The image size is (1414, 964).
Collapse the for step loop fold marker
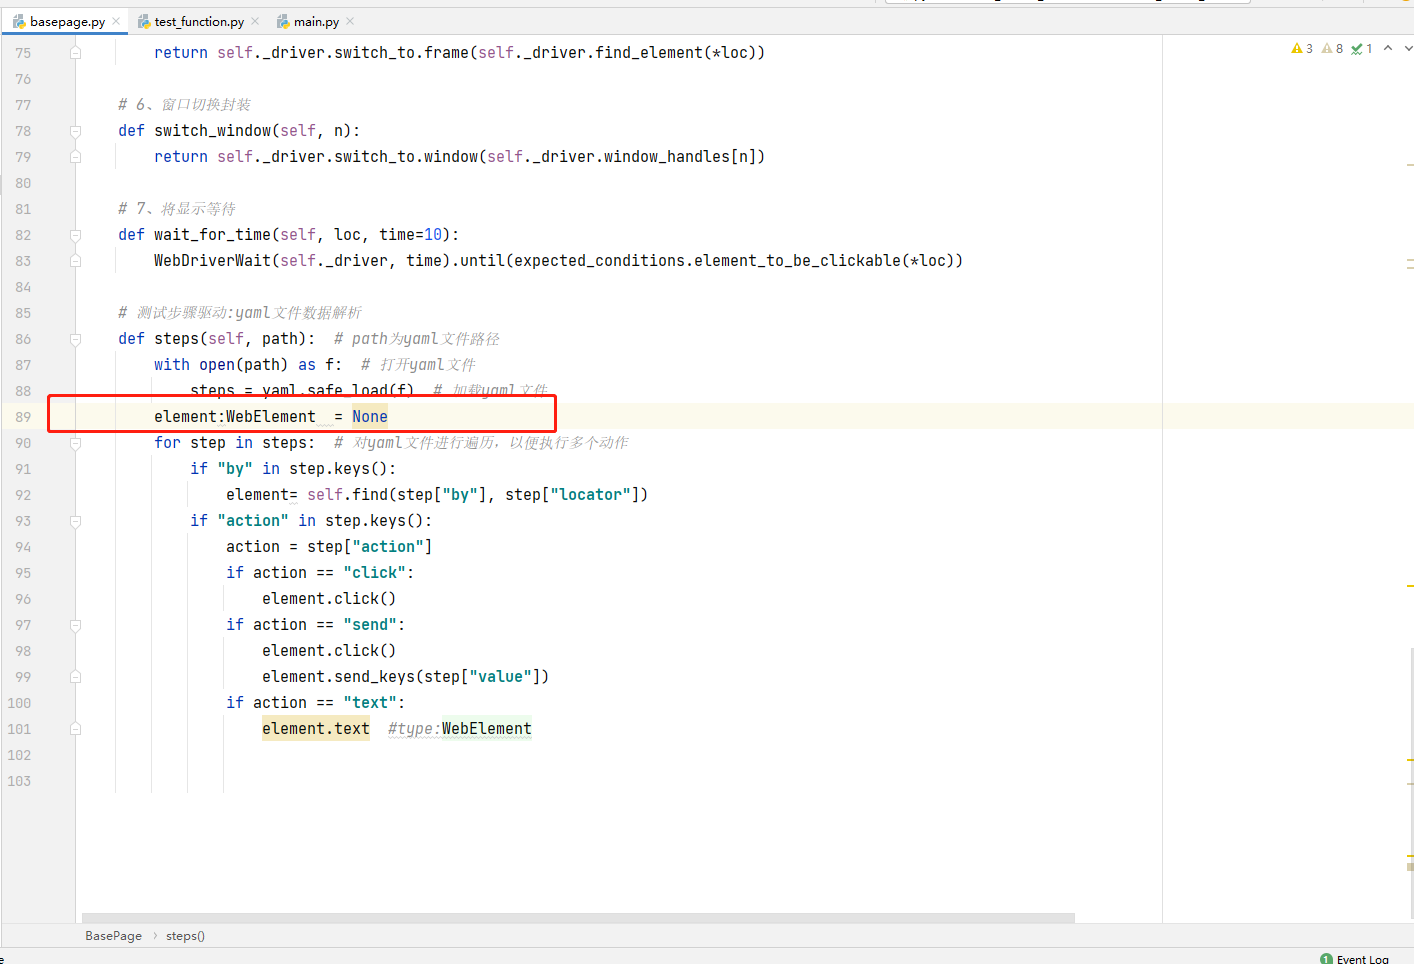(75, 443)
